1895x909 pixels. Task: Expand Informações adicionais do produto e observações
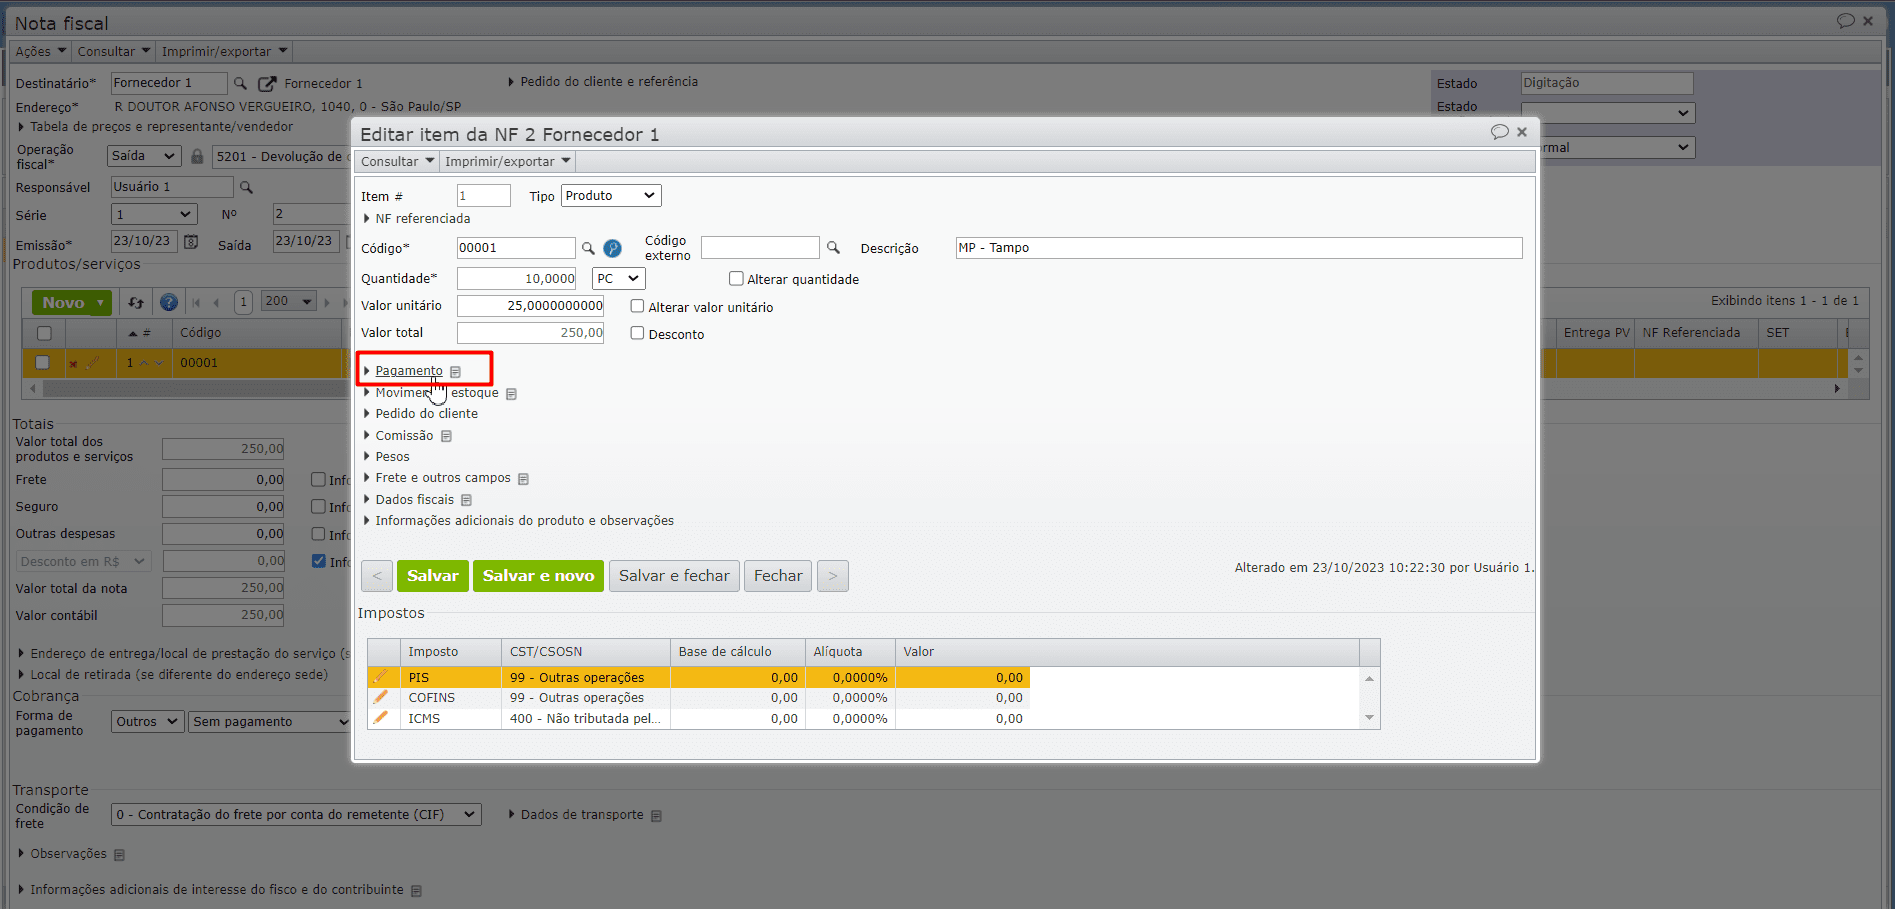(518, 521)
